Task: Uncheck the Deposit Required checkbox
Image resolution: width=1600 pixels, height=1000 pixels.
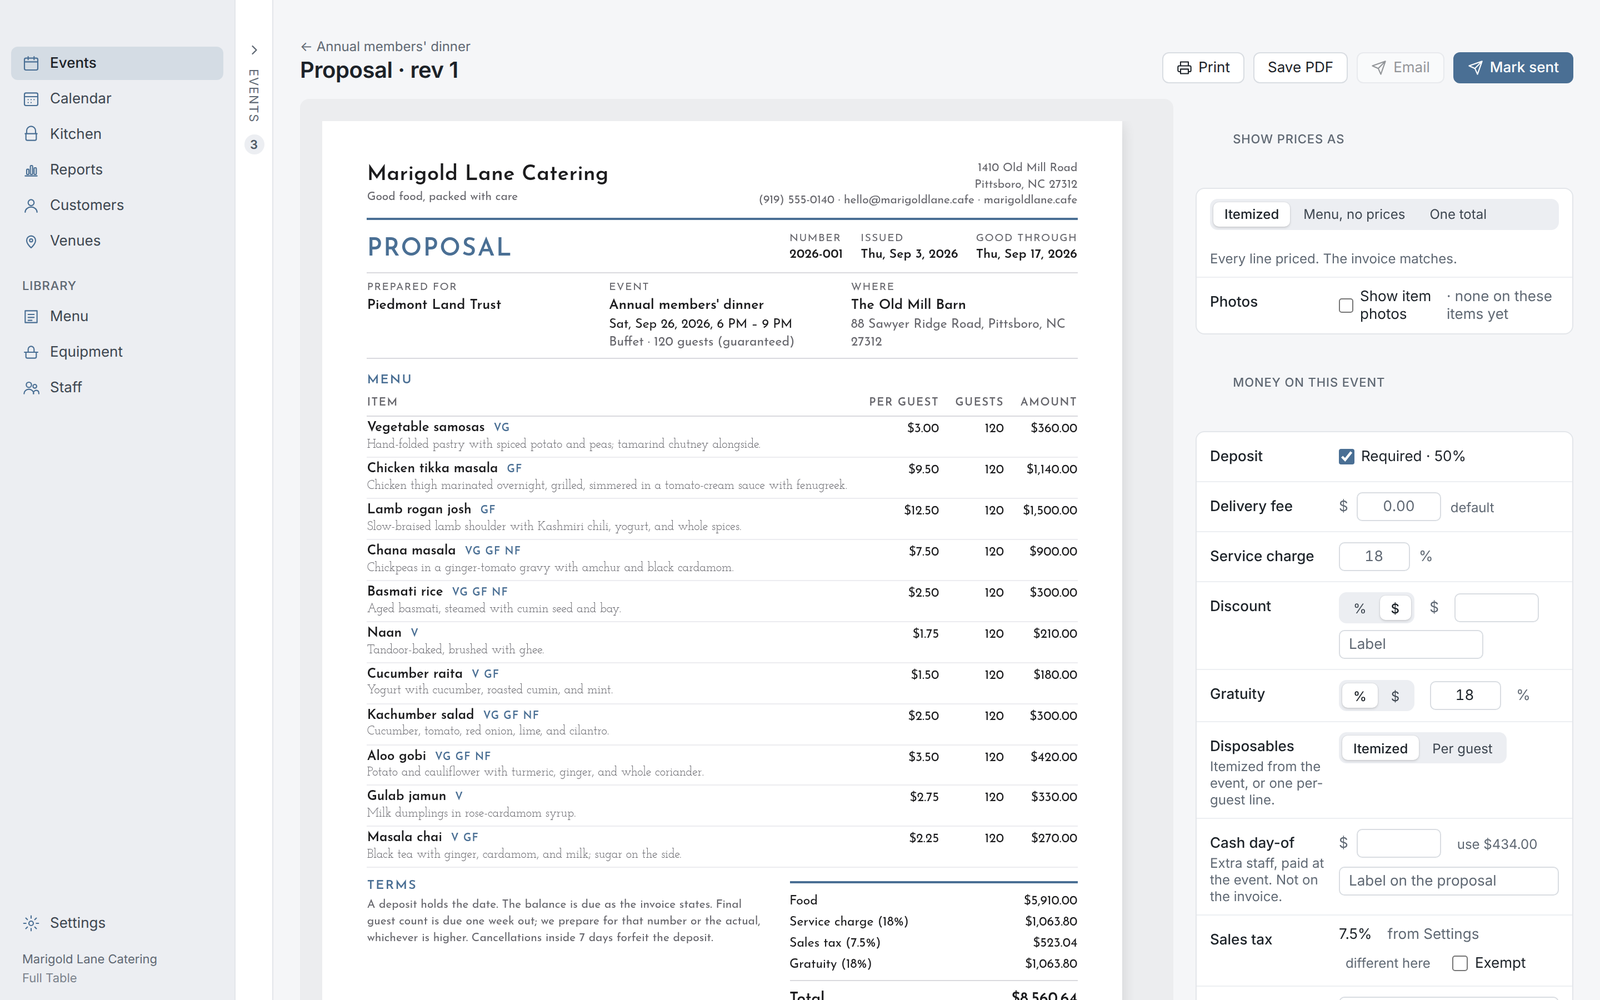Action: click(1346, 457)
